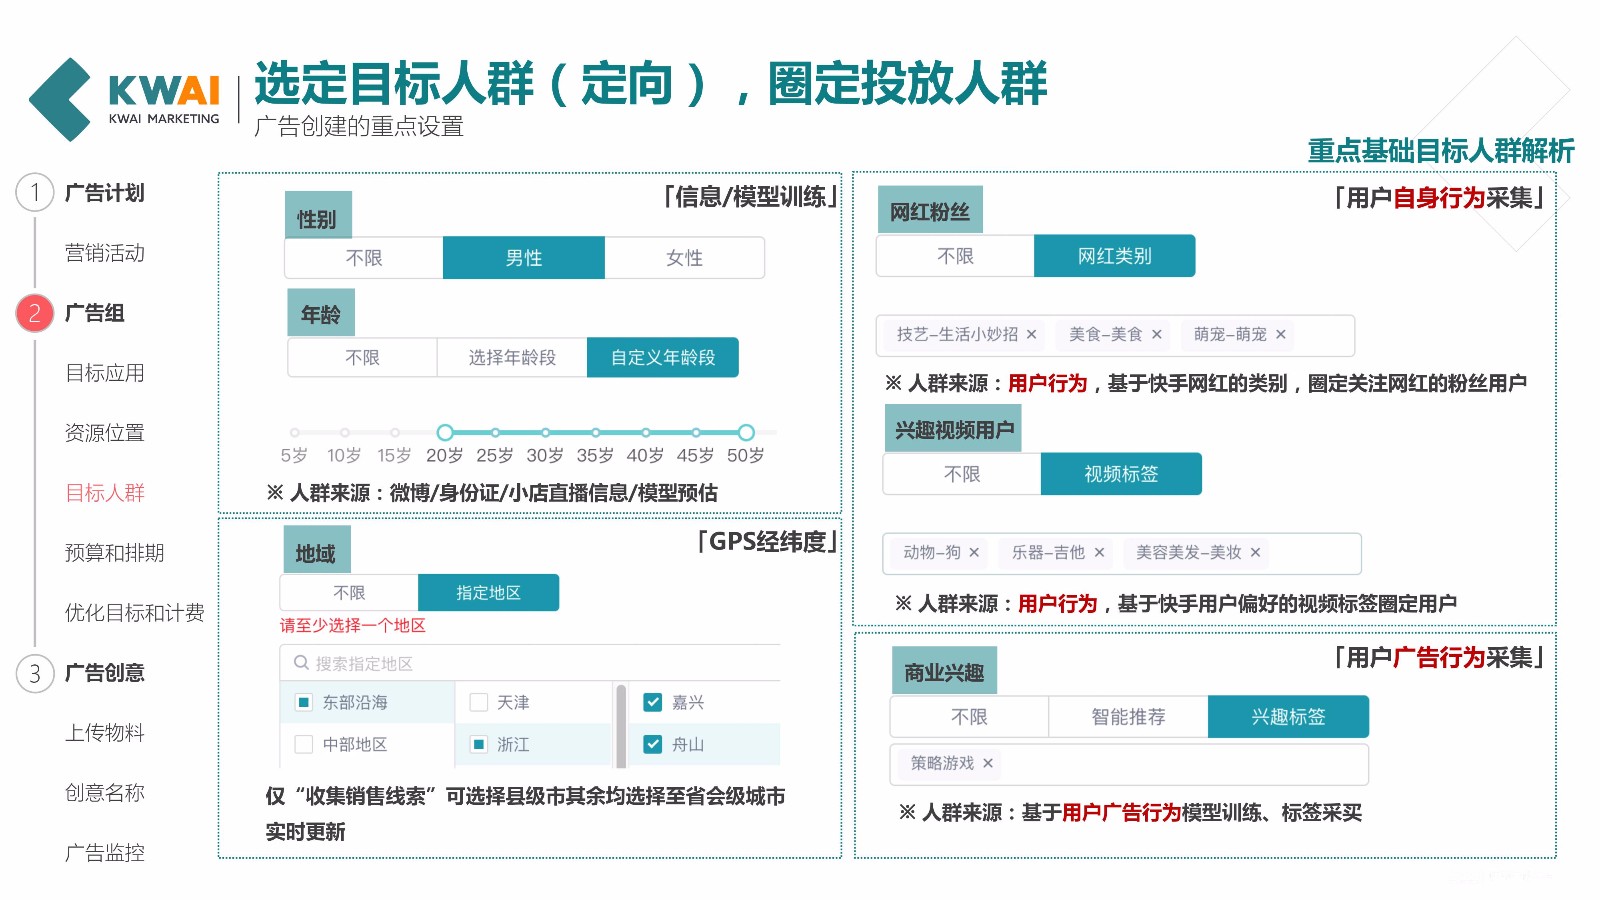
Task: Choose 智能推荐 for 商业兴趣
Action: tap(1128, 717)
